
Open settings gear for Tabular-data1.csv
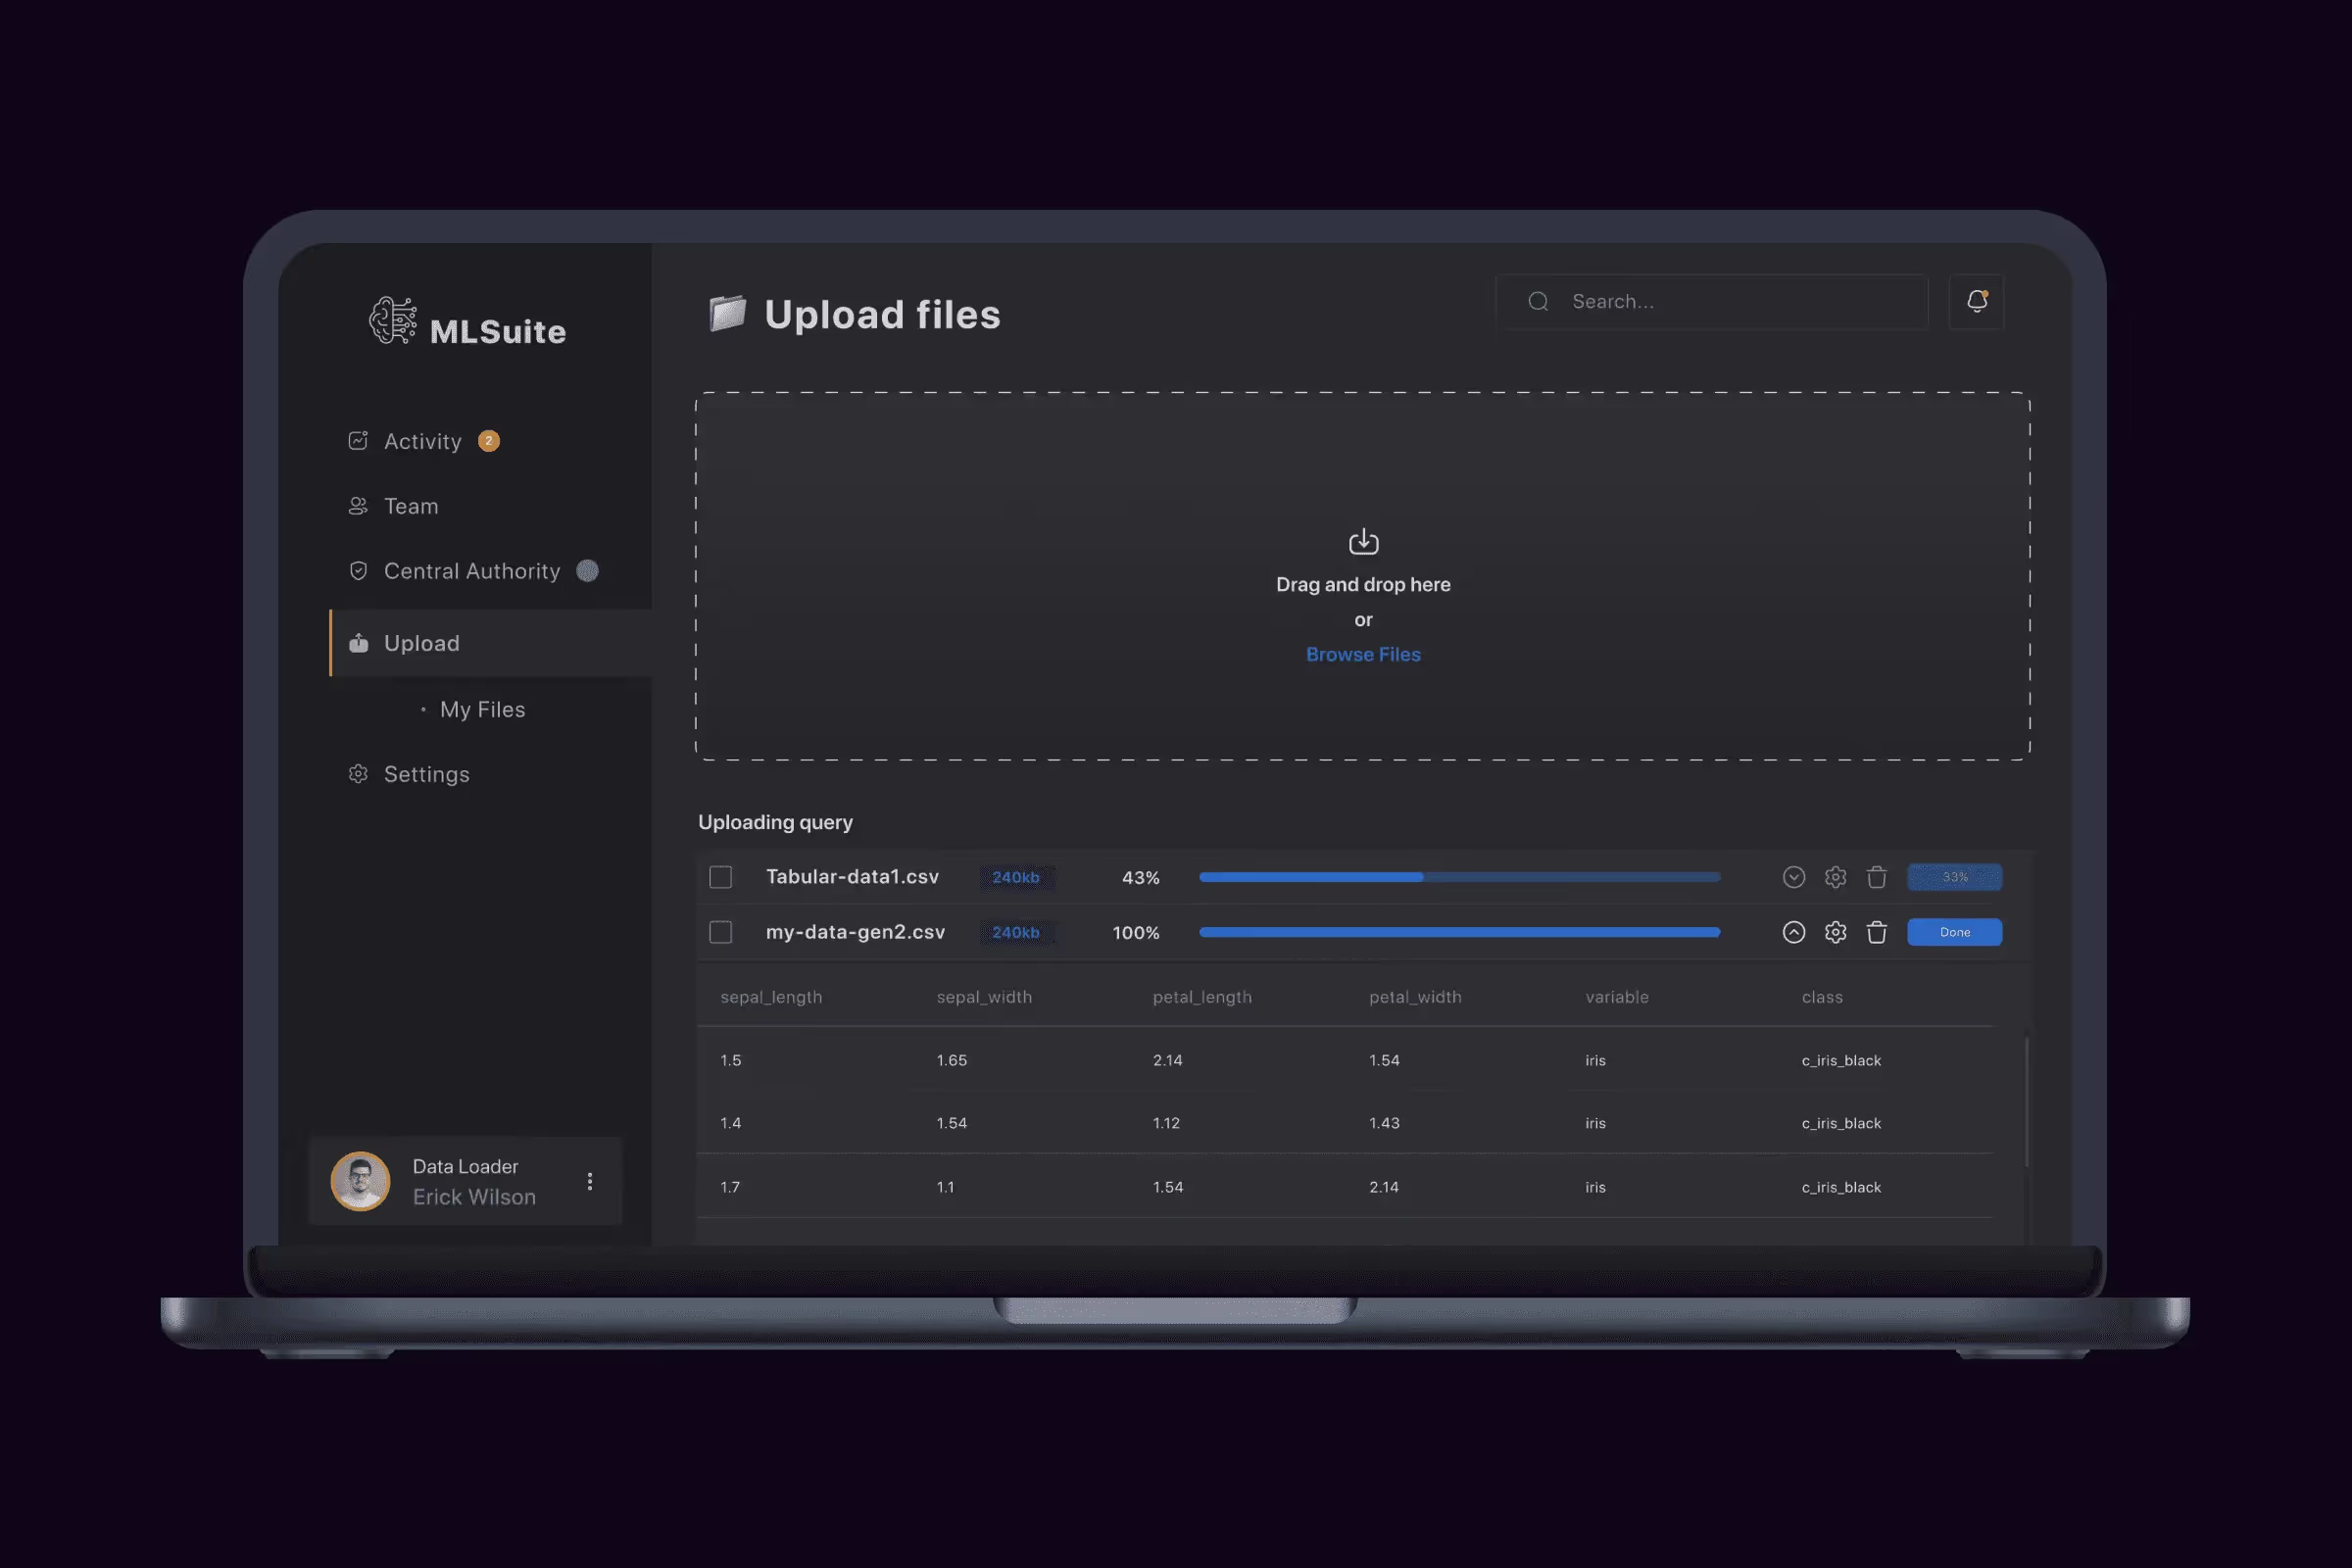[1835, 877]
